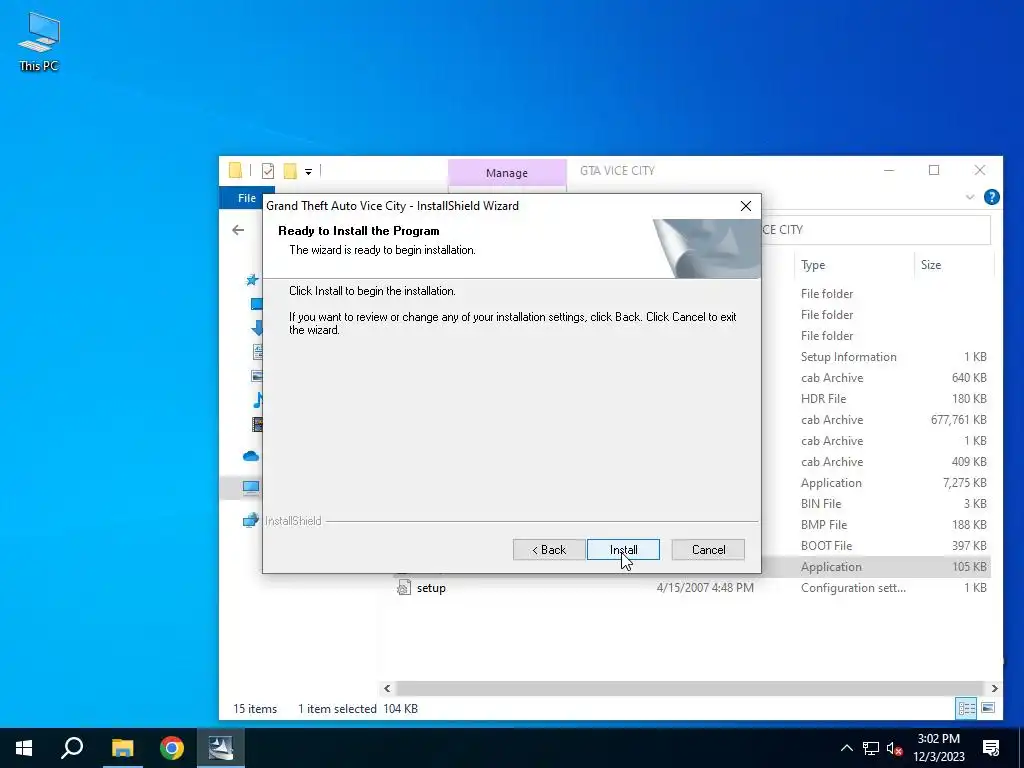Screen dimensions: 1024x768
Task: Click the HDR File type cell
Action: coord(824,399)
